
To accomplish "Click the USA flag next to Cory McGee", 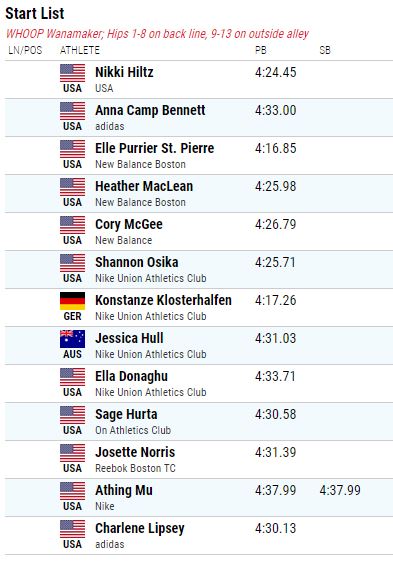I will click(72, 225).
